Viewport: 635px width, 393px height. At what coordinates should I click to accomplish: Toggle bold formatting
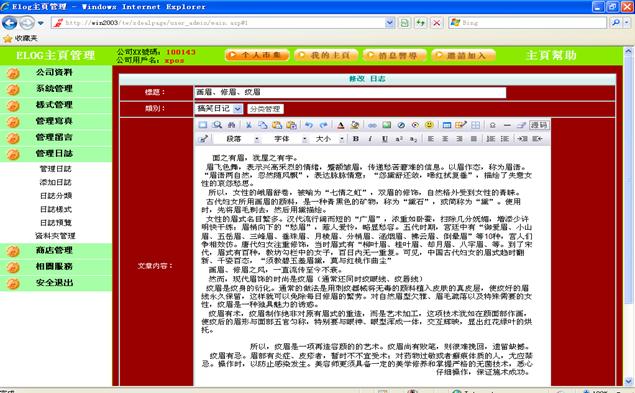pos(356,139)
